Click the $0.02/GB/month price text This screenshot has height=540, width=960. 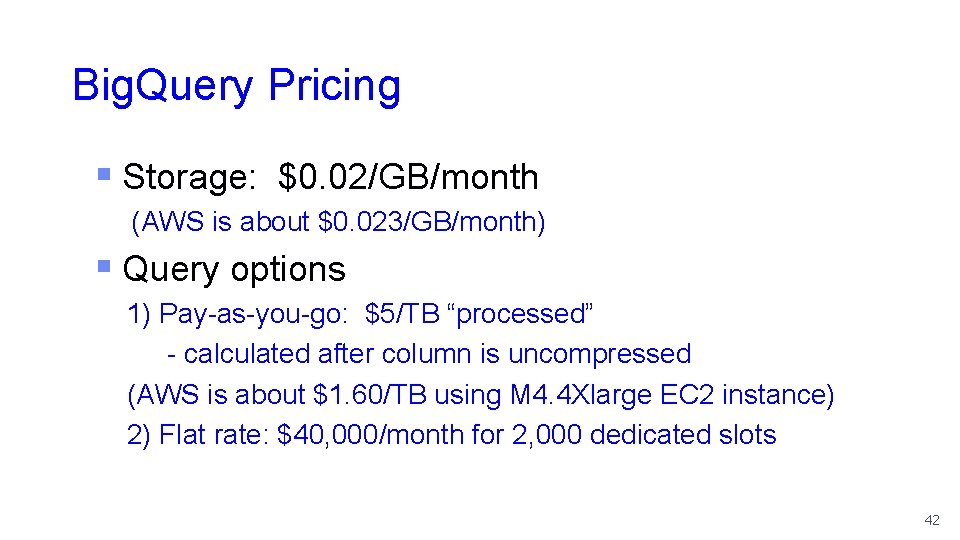tap(408, 178)
